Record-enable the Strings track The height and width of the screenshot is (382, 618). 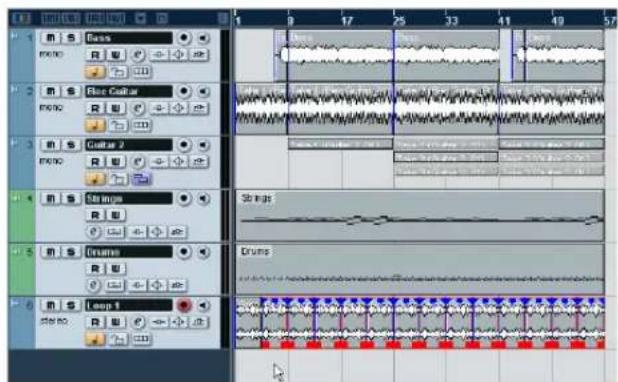coord(184,199)
